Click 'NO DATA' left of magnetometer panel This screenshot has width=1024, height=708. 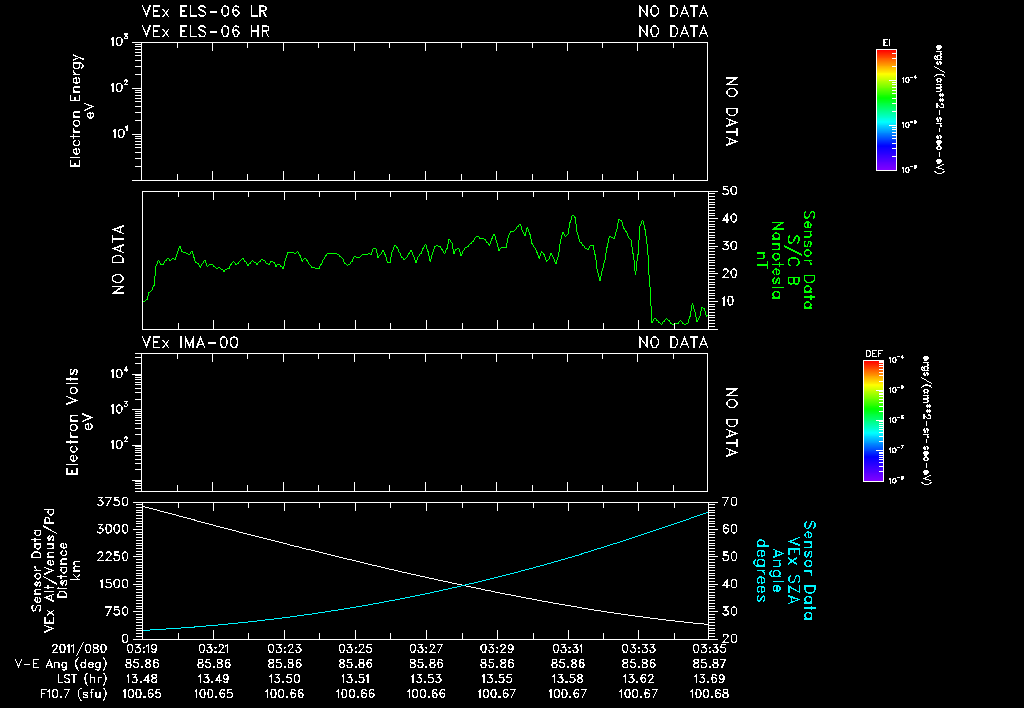pos(118,260)
